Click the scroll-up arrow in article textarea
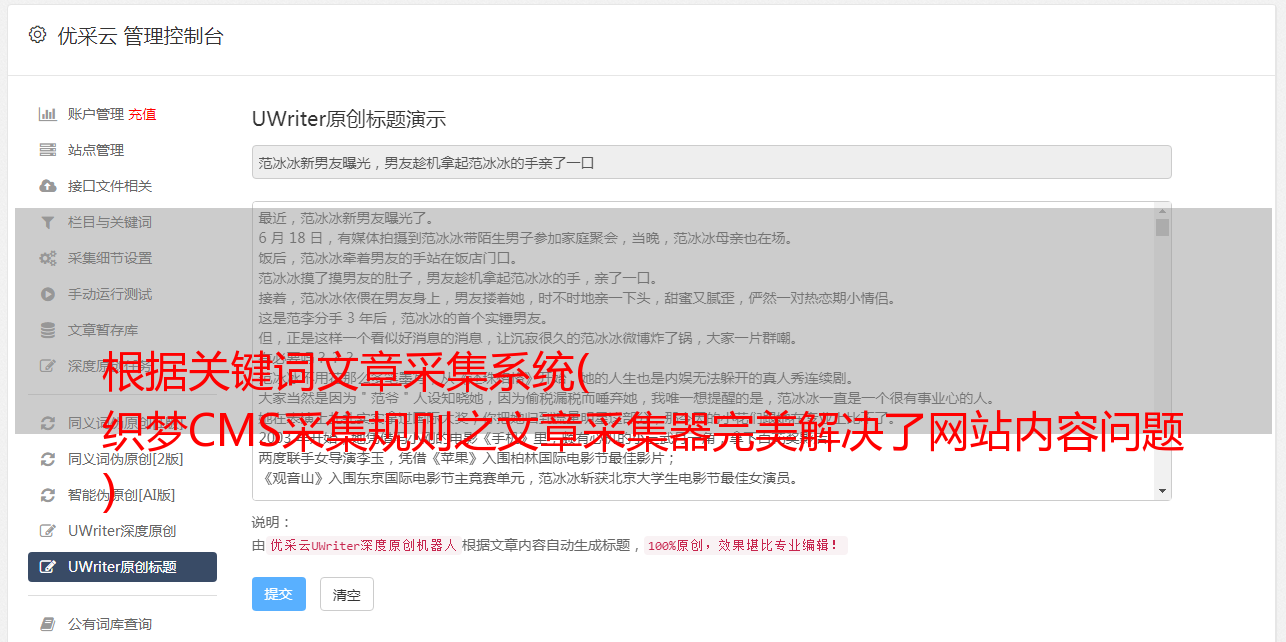The height and width of the screenshot is (642, 1286). click(x=1162, y=210)
